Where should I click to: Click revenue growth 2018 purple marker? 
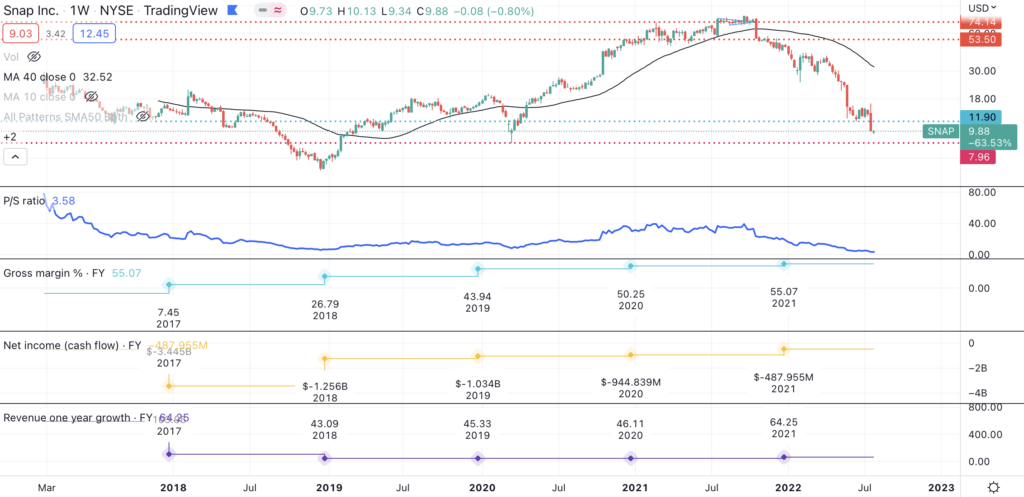[x=325, y=458]
